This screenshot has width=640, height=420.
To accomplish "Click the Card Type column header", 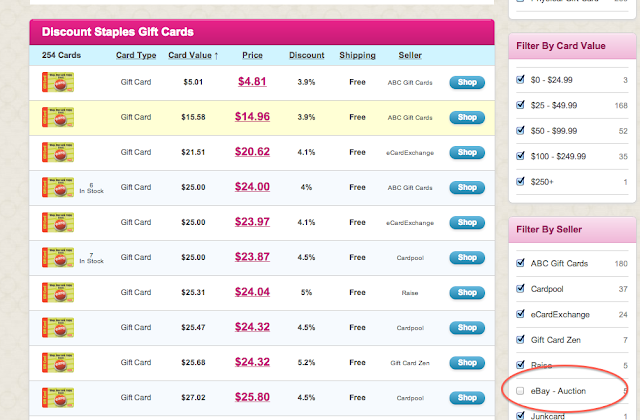I will click(136, 55).
